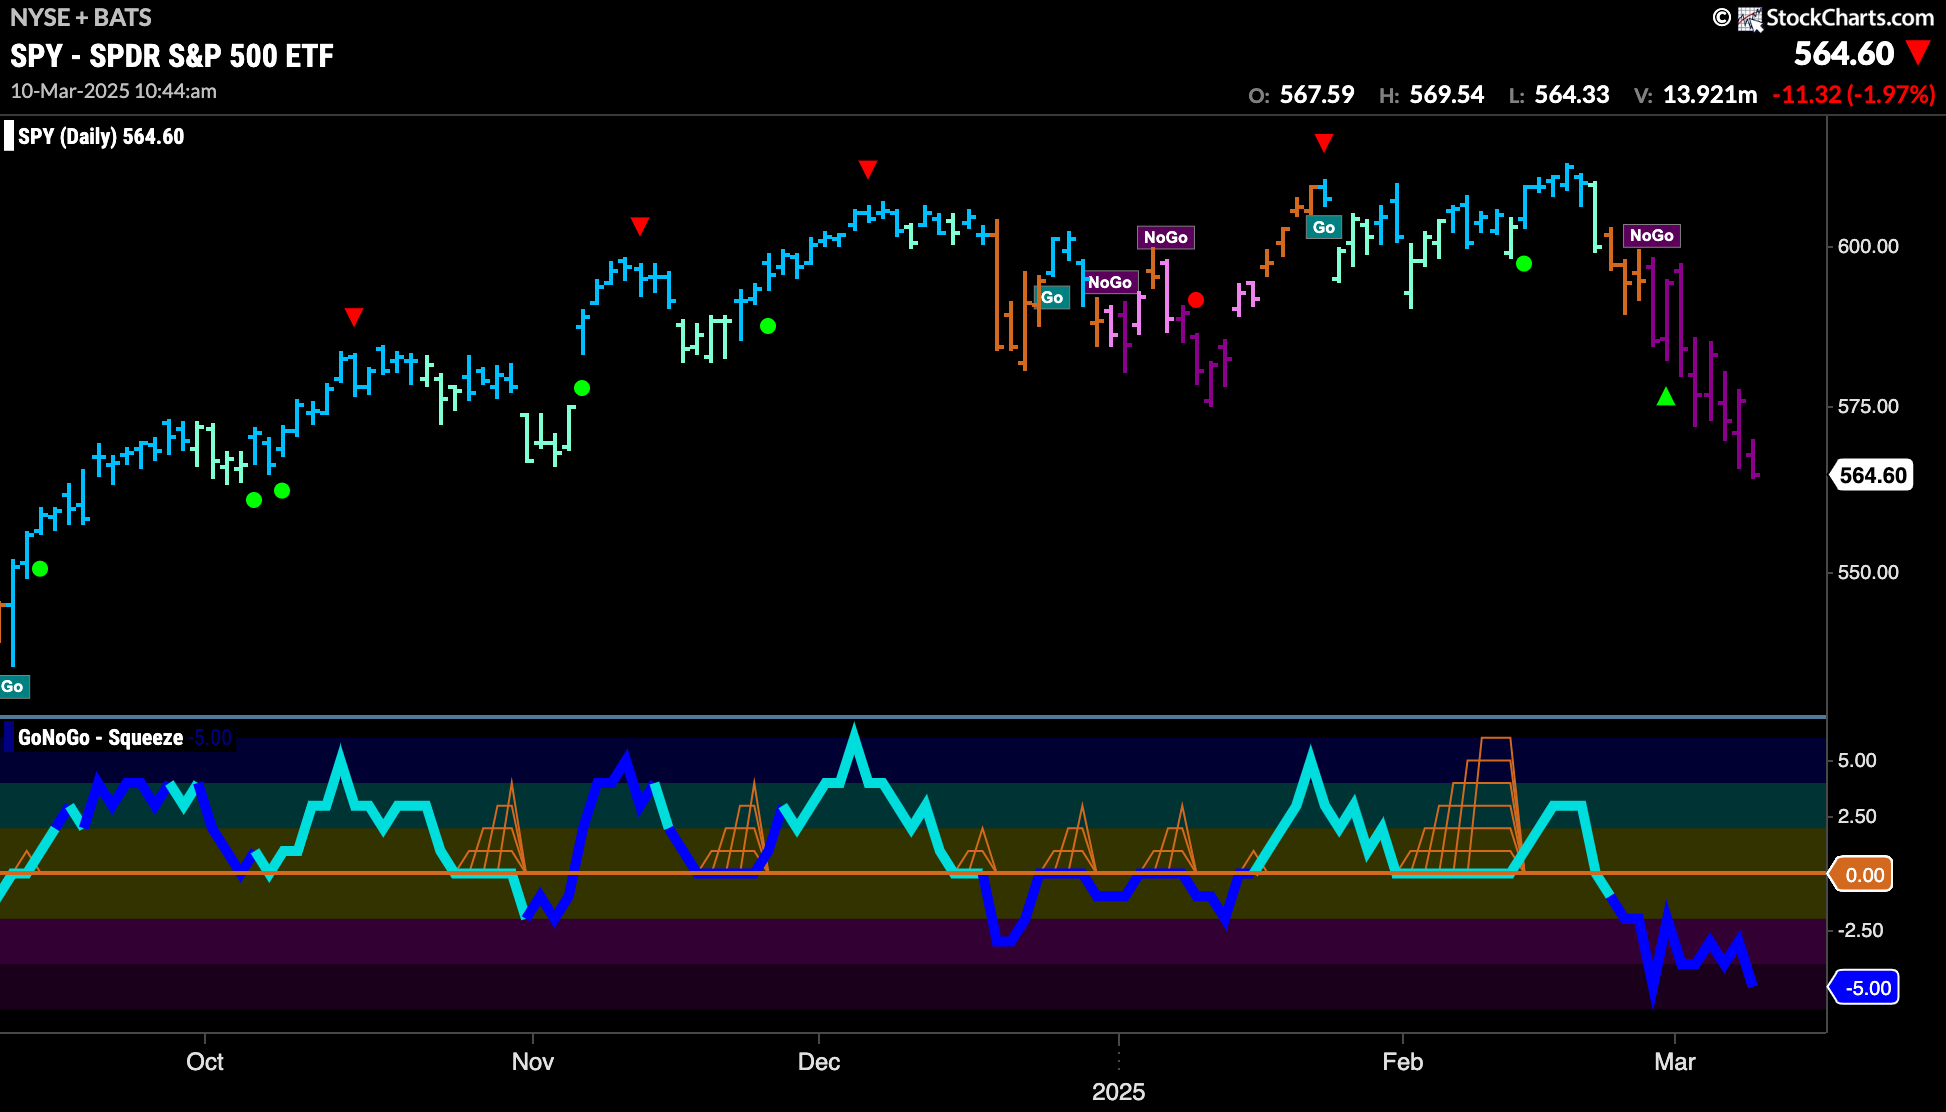Click the mid-October red triangle marker
Viewport: 1946px width, 1112px height.
[354, 317]
